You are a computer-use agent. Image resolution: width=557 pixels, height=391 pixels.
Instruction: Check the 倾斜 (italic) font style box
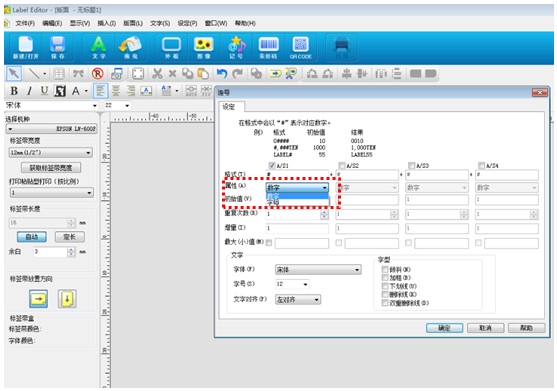(385, 269)
